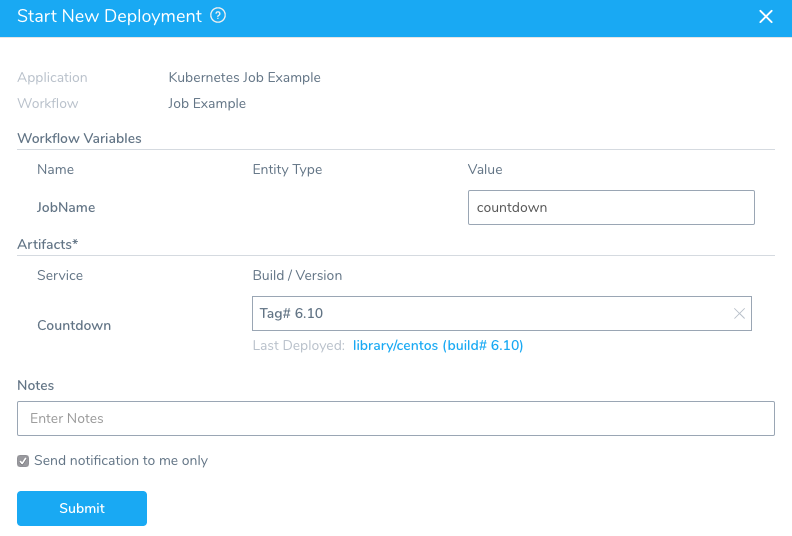
Task: Close the Start New Deployment dialog
Action: coord(766,17)
